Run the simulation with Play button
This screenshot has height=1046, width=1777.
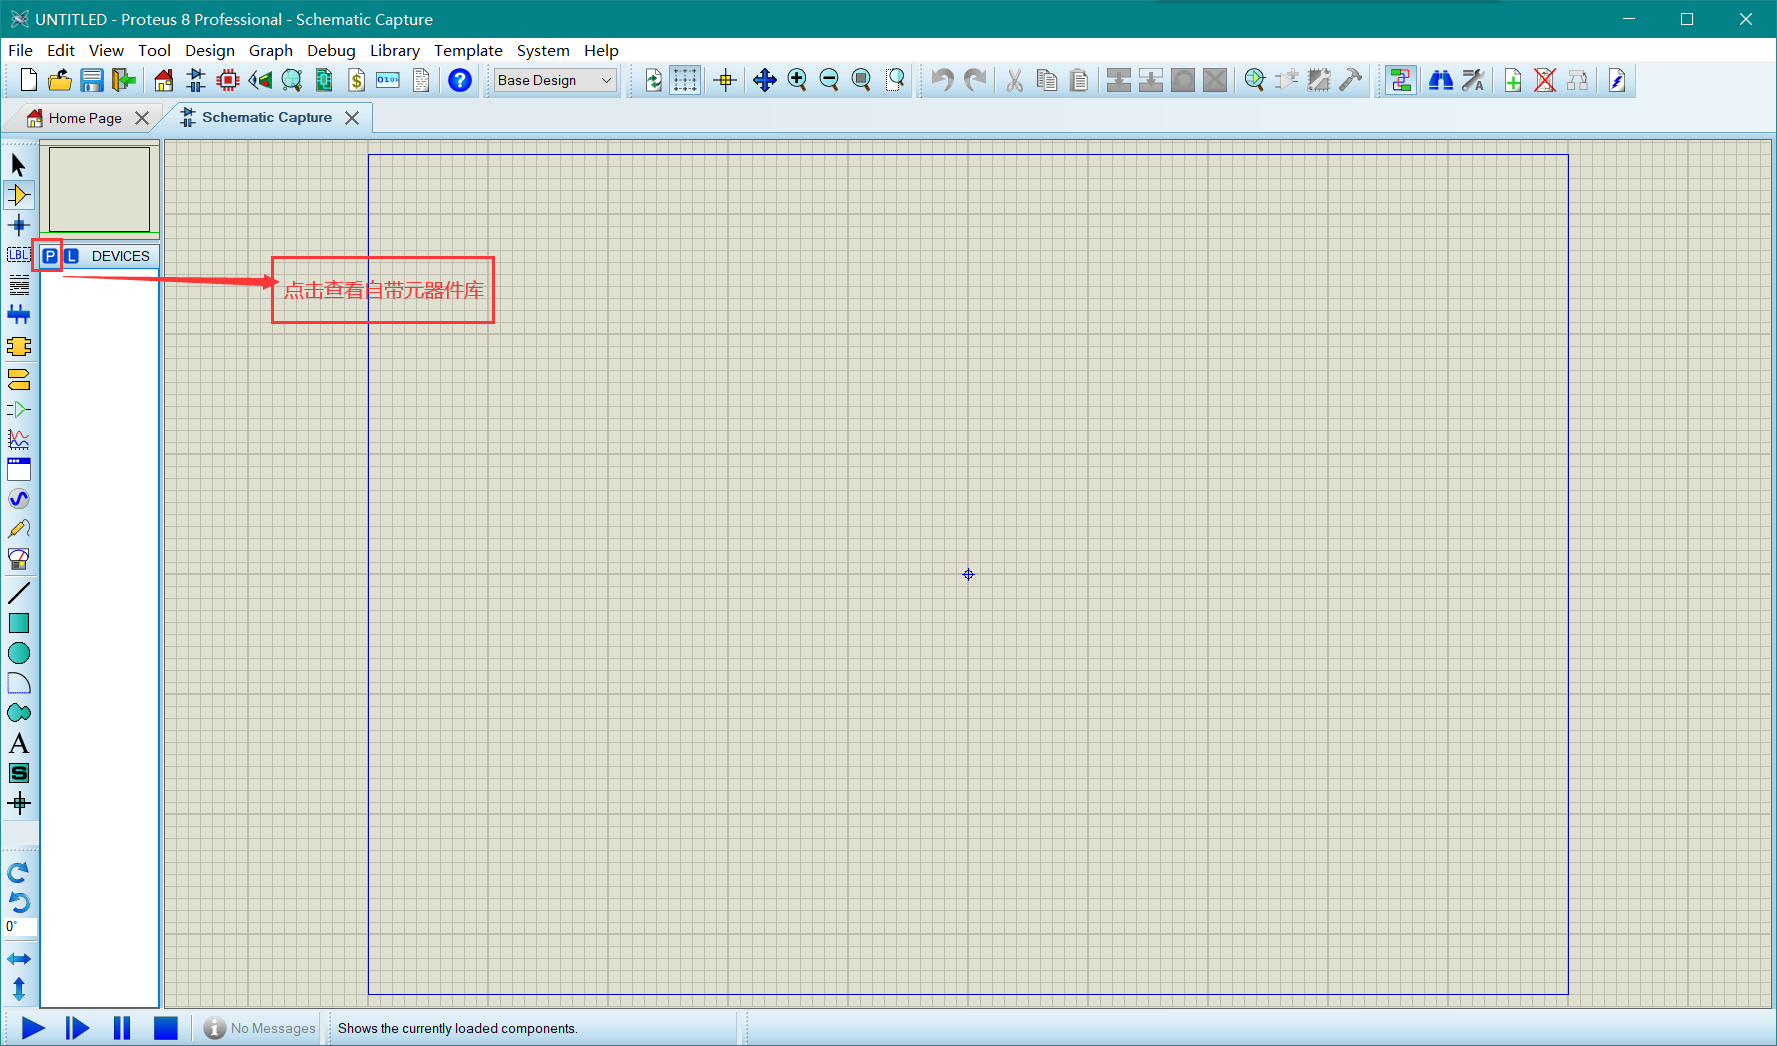[33, 1028]
